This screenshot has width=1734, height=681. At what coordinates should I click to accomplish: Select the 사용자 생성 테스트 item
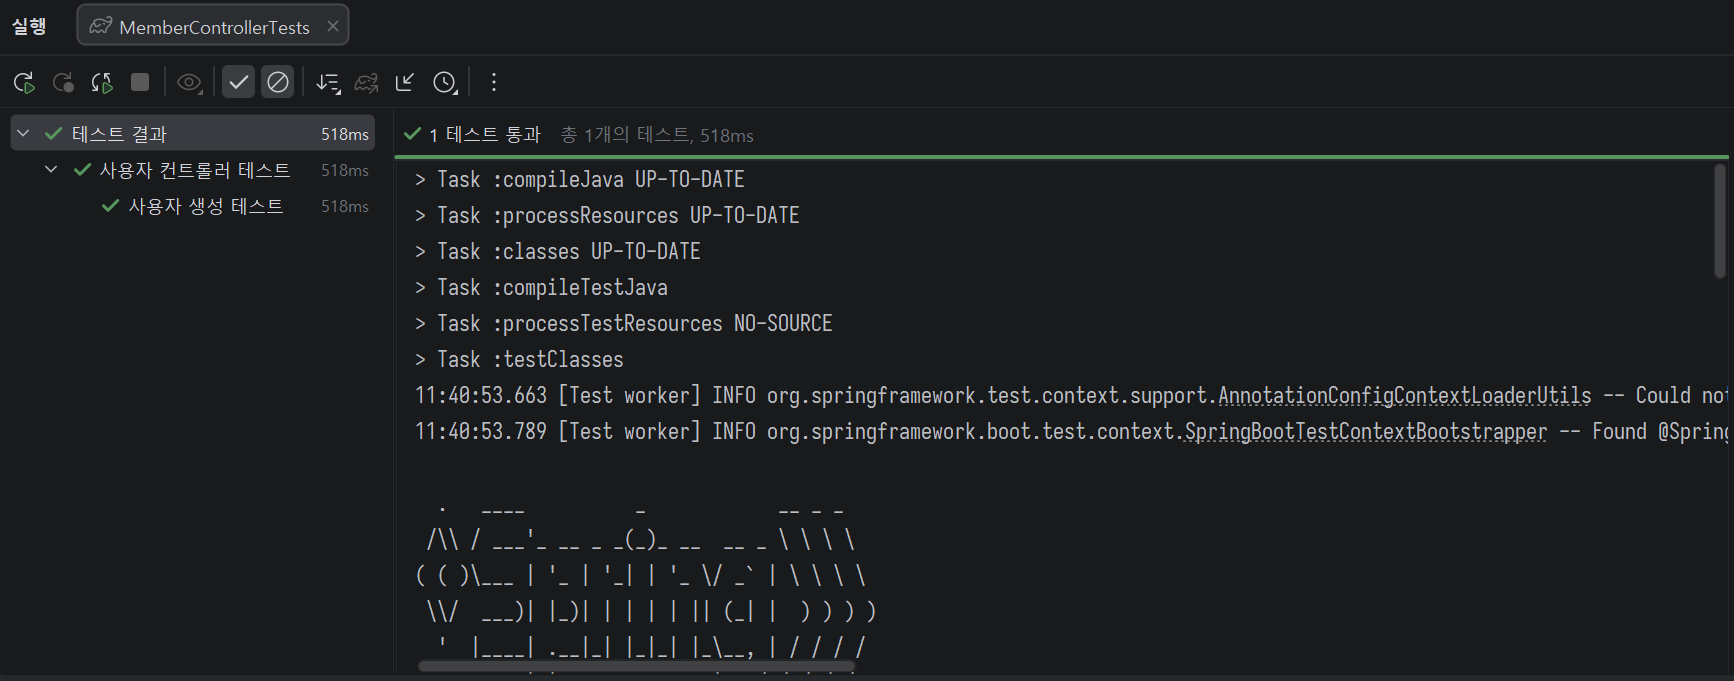205,206
